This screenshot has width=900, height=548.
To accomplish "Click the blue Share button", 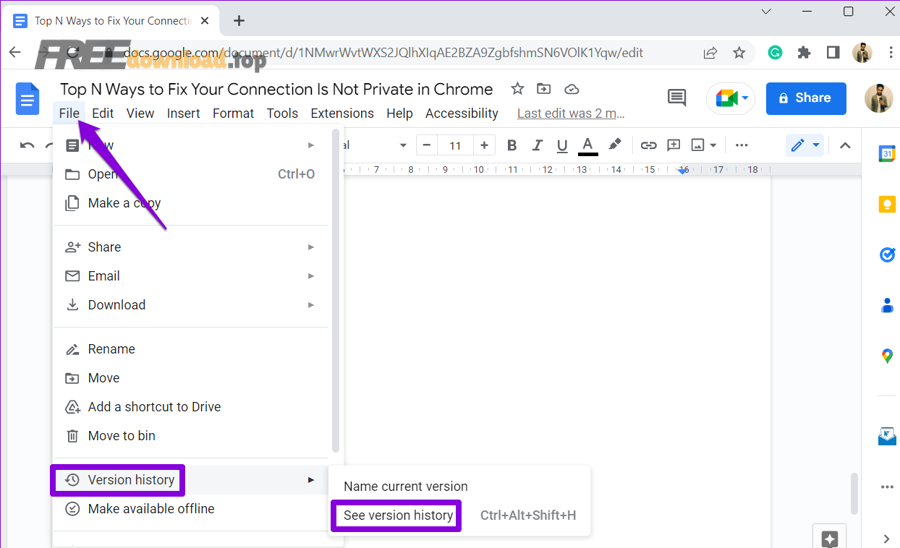I will click(806, 98).
